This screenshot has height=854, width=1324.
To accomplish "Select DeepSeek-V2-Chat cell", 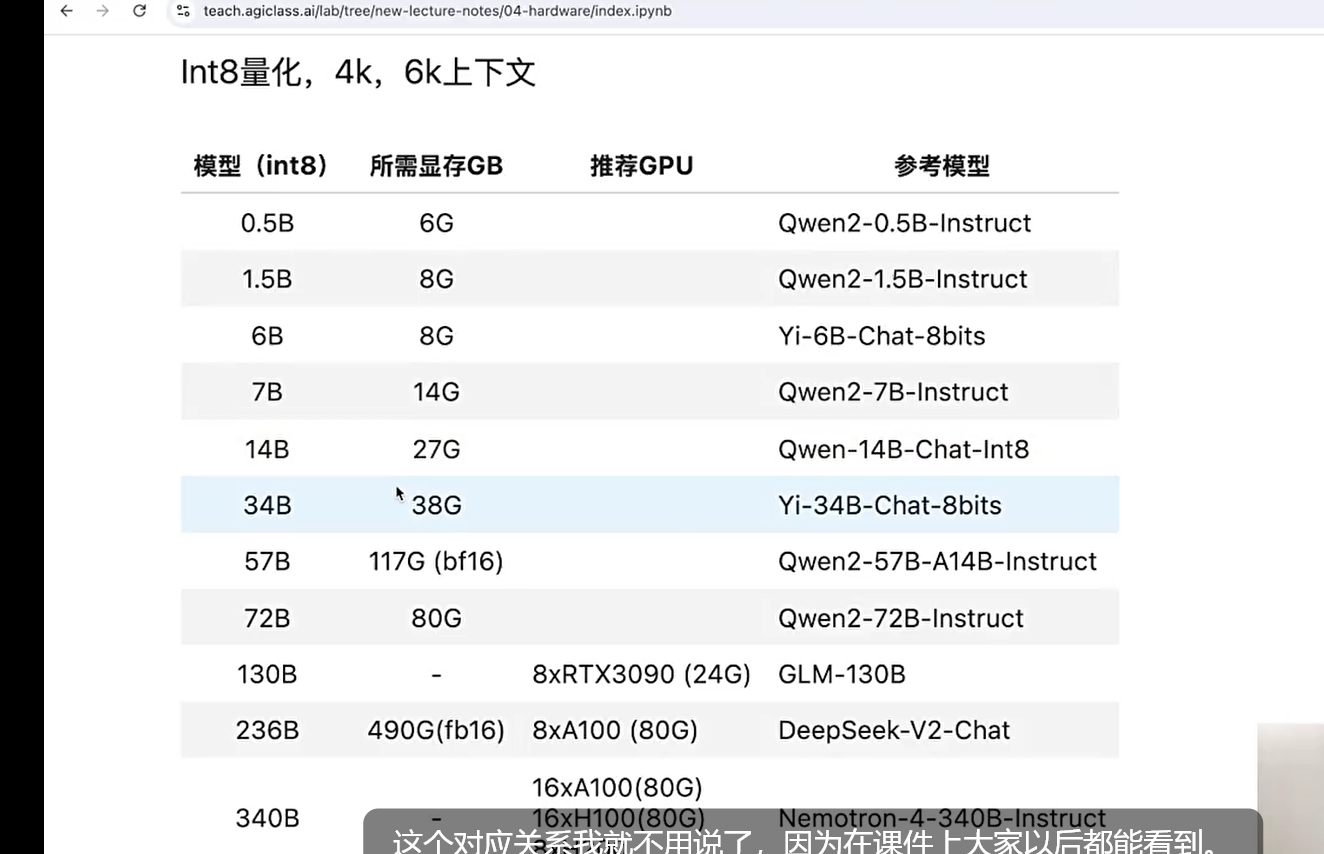I will pyautogui.click(x=894, y=731).
